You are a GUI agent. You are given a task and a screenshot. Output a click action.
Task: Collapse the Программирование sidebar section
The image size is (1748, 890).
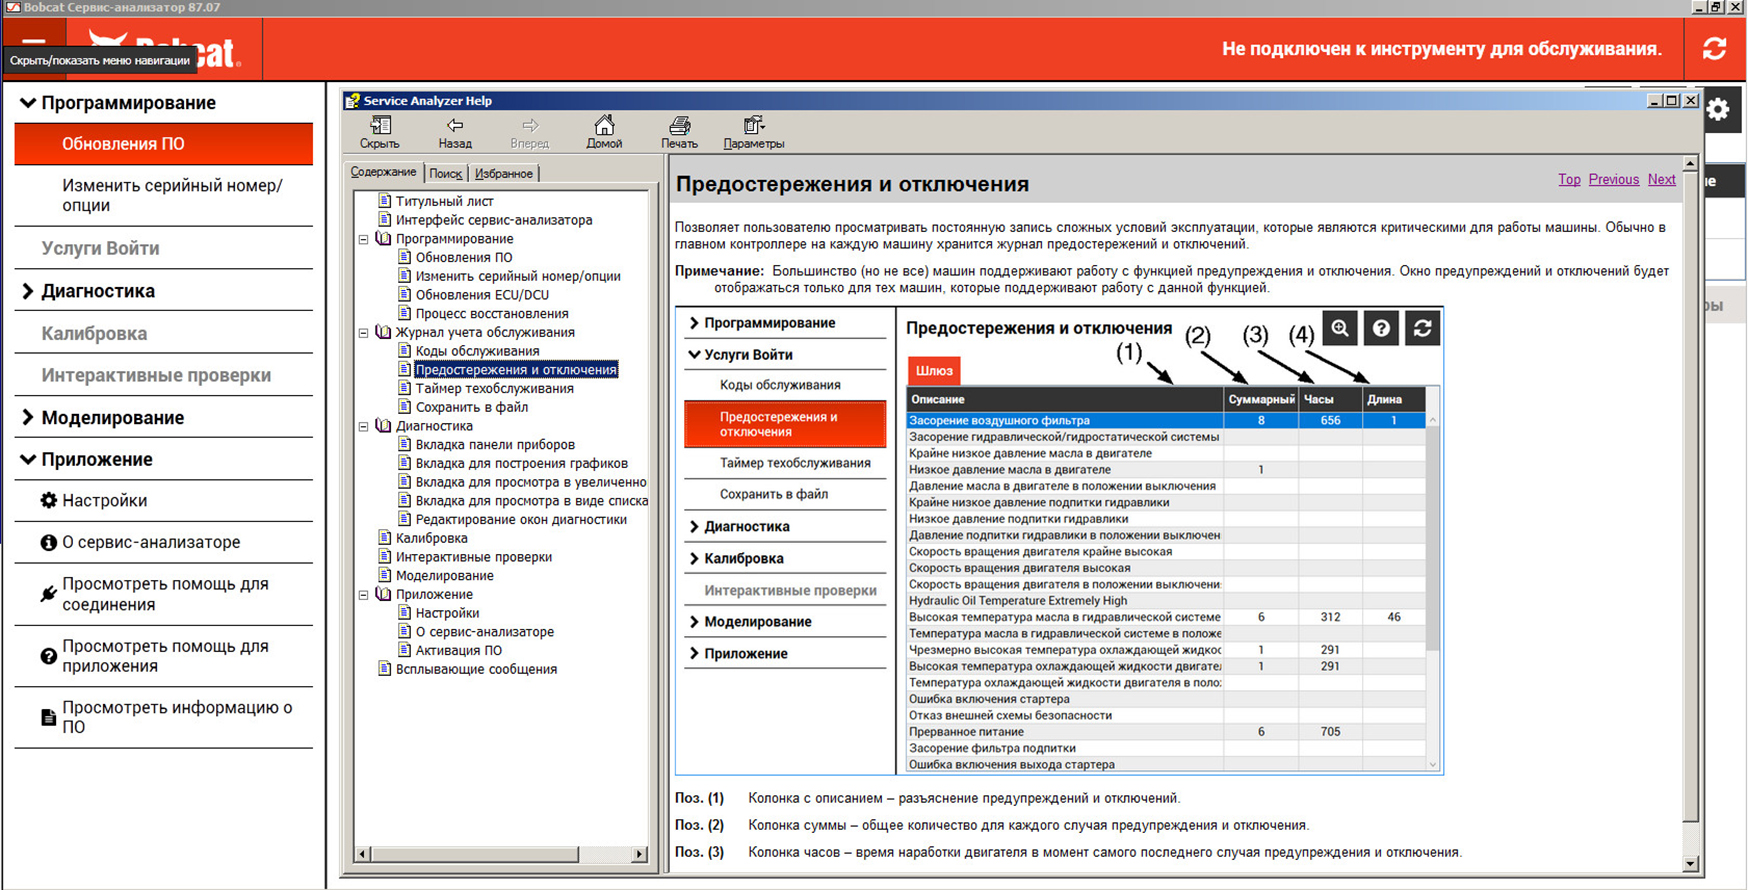tap(28, 103)
